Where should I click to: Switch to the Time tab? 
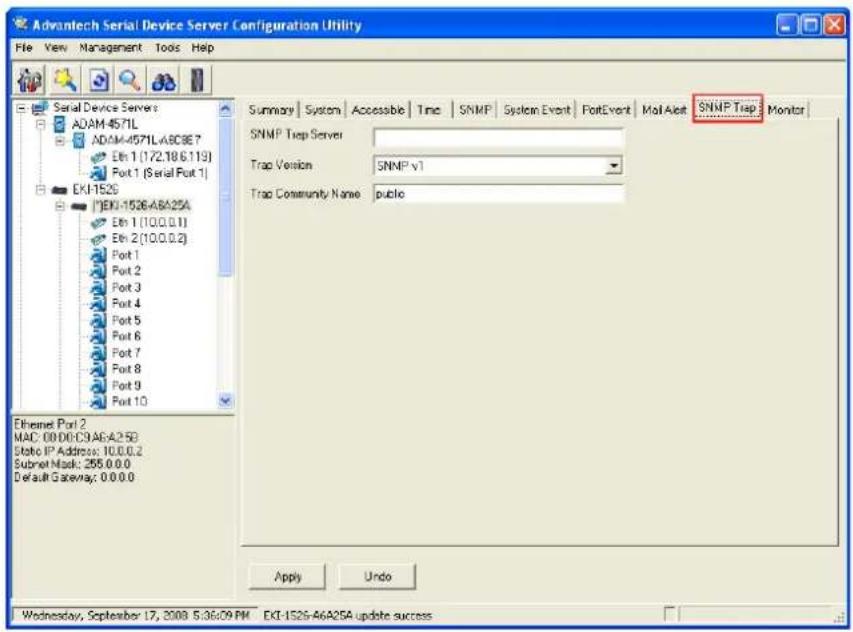pyautogui.click(x=429, y=110)
